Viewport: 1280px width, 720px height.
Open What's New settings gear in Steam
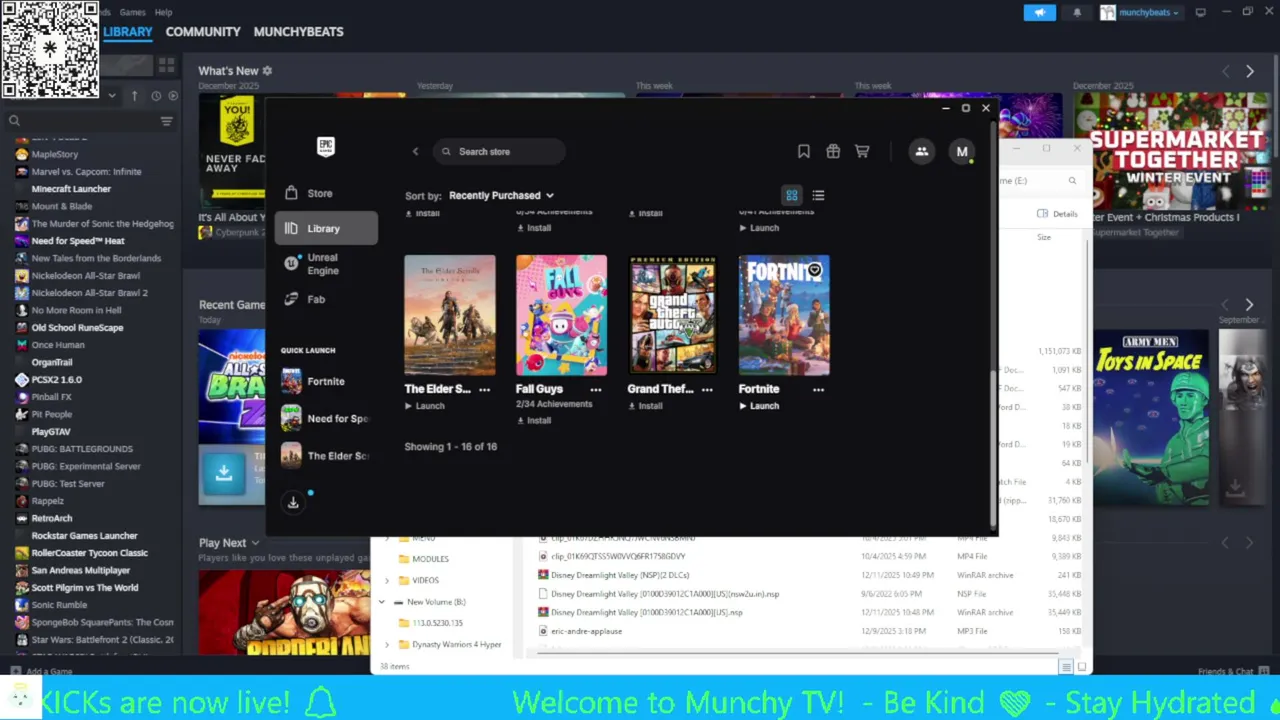(267, 71)
